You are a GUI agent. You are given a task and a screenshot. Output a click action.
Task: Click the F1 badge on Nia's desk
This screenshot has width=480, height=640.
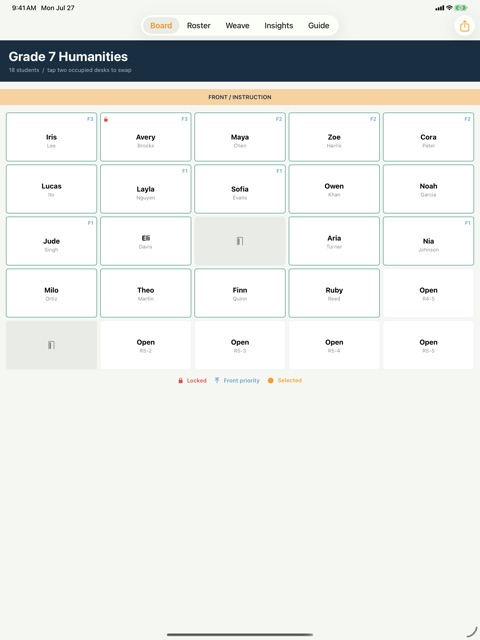467,223
